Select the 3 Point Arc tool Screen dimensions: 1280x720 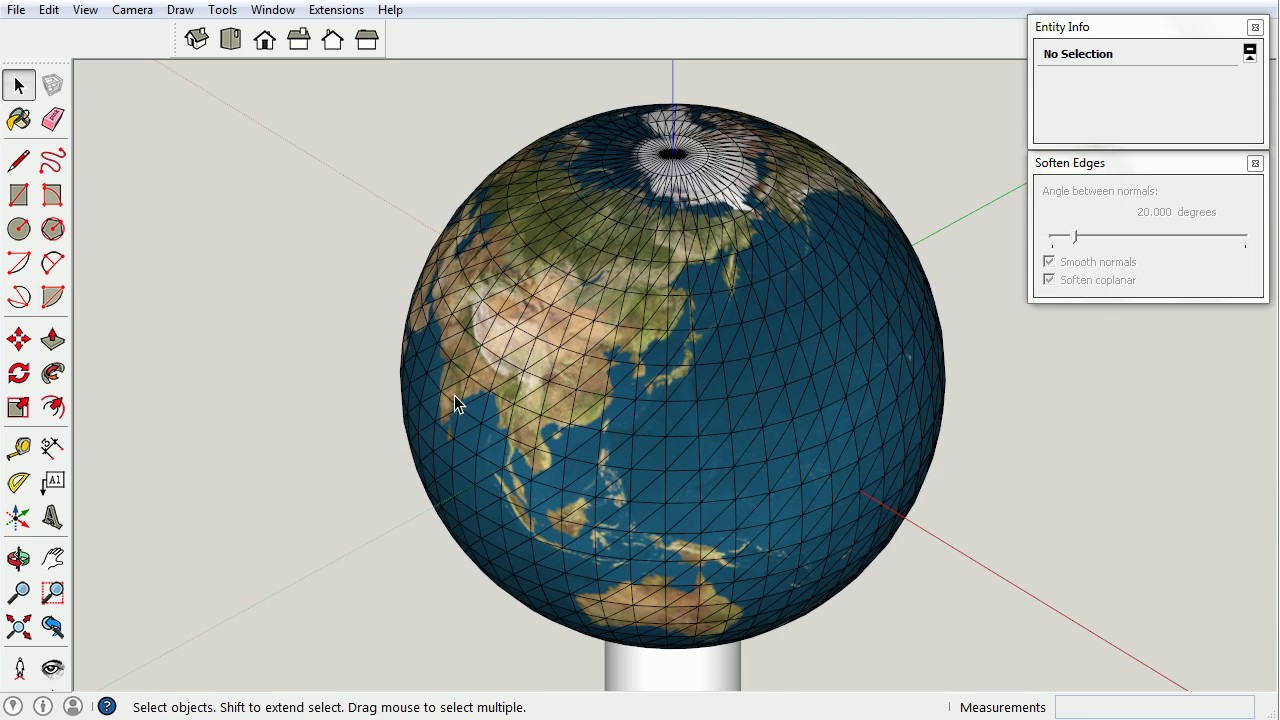pyautogui.click(x=18, y=297)
